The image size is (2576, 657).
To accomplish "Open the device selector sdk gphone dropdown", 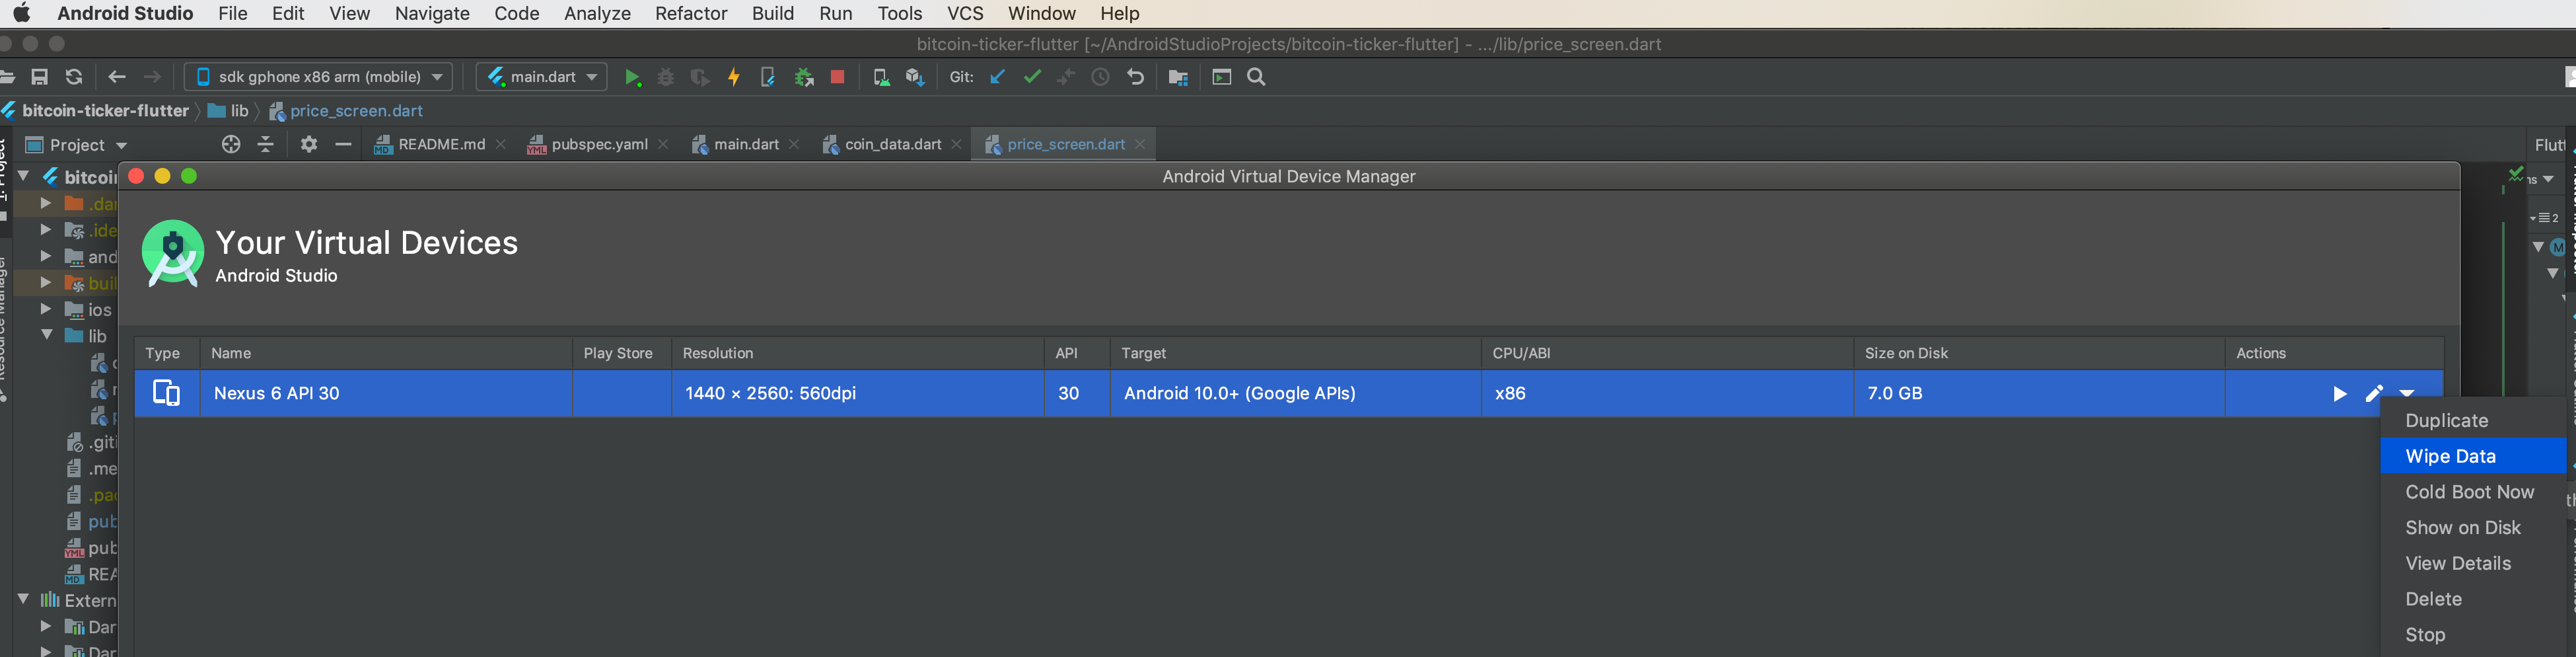I will point(319,77).
